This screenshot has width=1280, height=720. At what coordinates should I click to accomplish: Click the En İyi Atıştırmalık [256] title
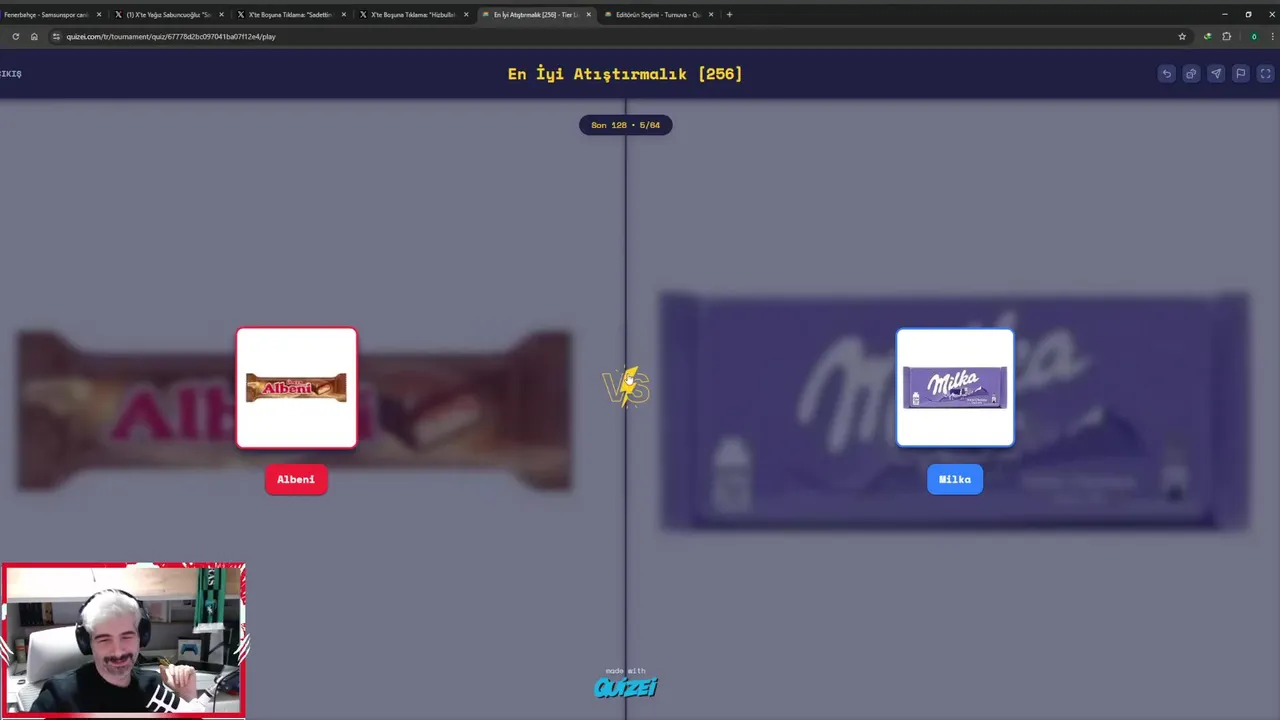point(625,74)
